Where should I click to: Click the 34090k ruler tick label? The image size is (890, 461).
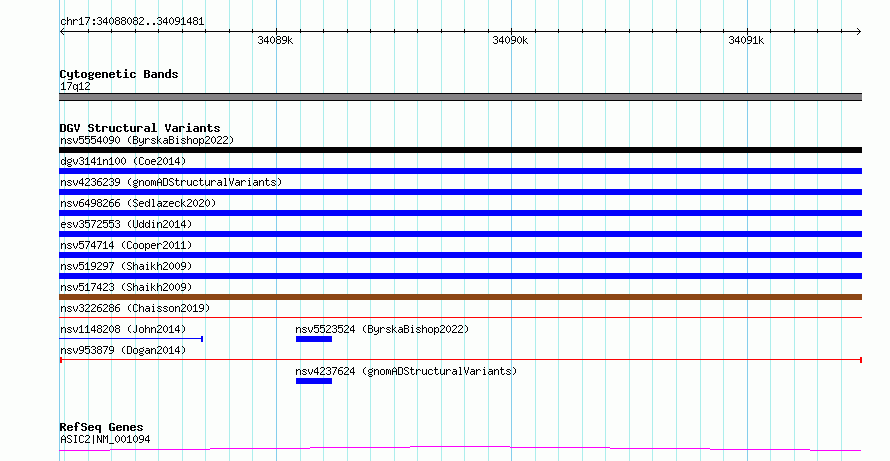(510, 40)
